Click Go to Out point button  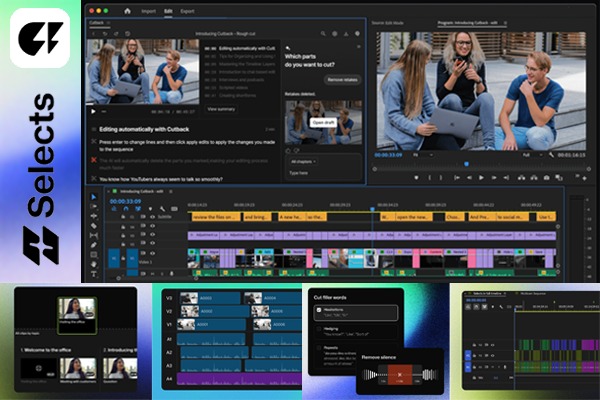pos(506,178)
